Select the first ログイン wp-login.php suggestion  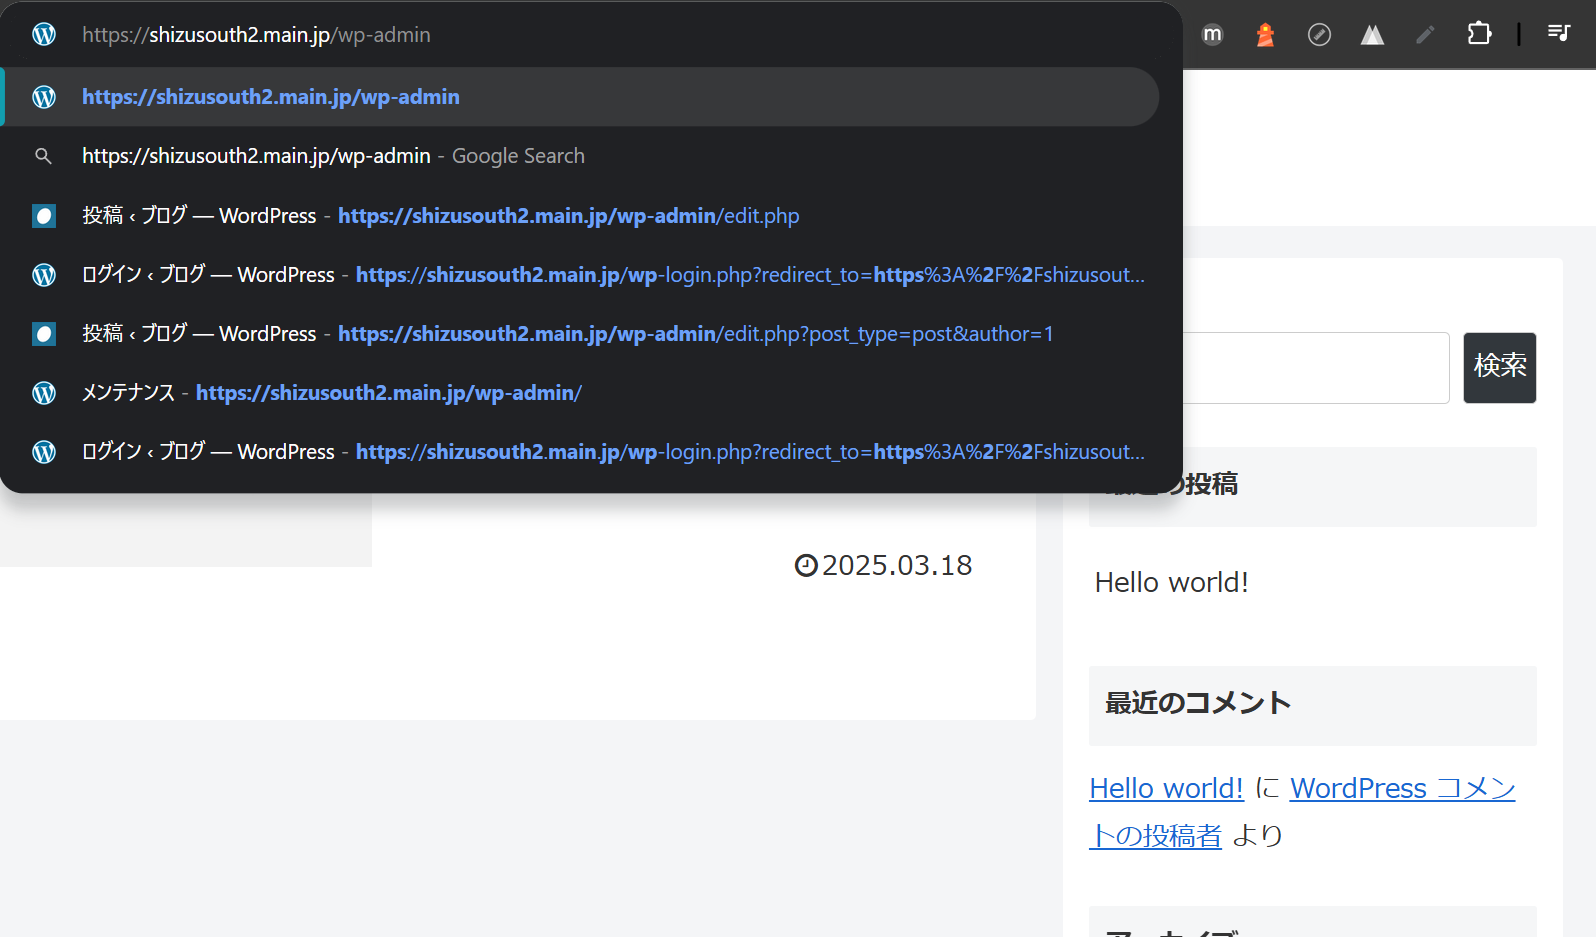tap(612, 275)
